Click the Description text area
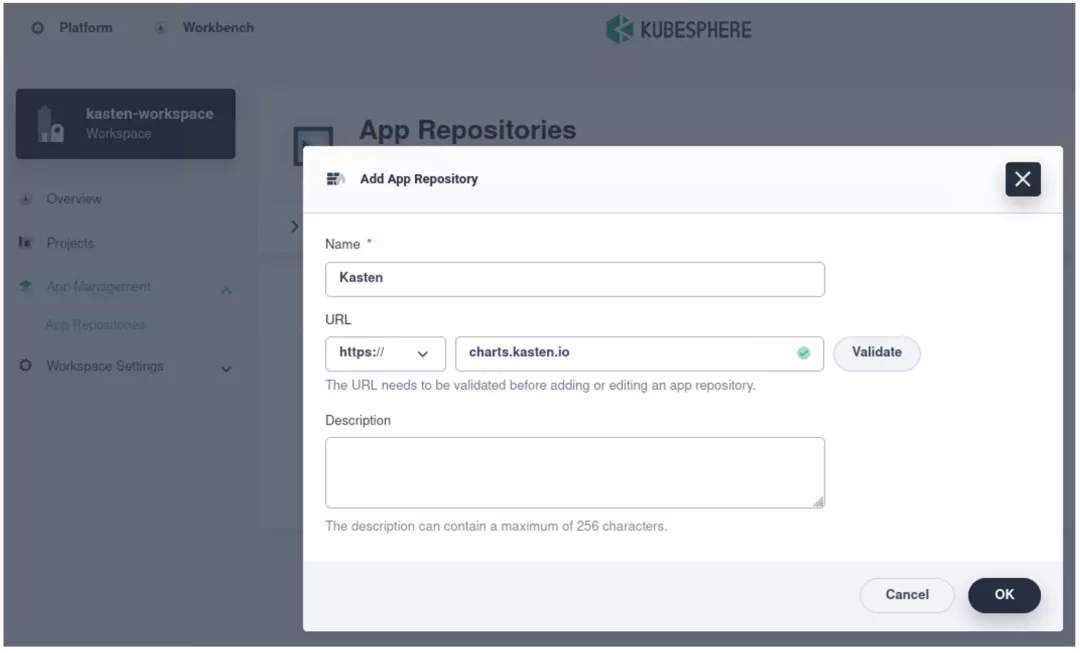Image resolution: width=1080 pixels, height=653 pixels. (x=575, y=471)
